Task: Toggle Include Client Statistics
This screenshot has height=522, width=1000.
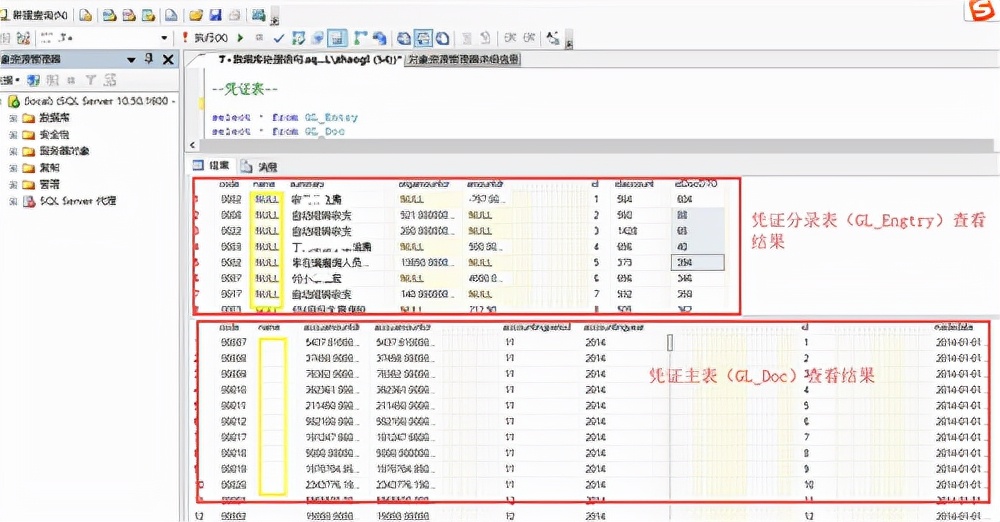Action: (x=379, y=38)
